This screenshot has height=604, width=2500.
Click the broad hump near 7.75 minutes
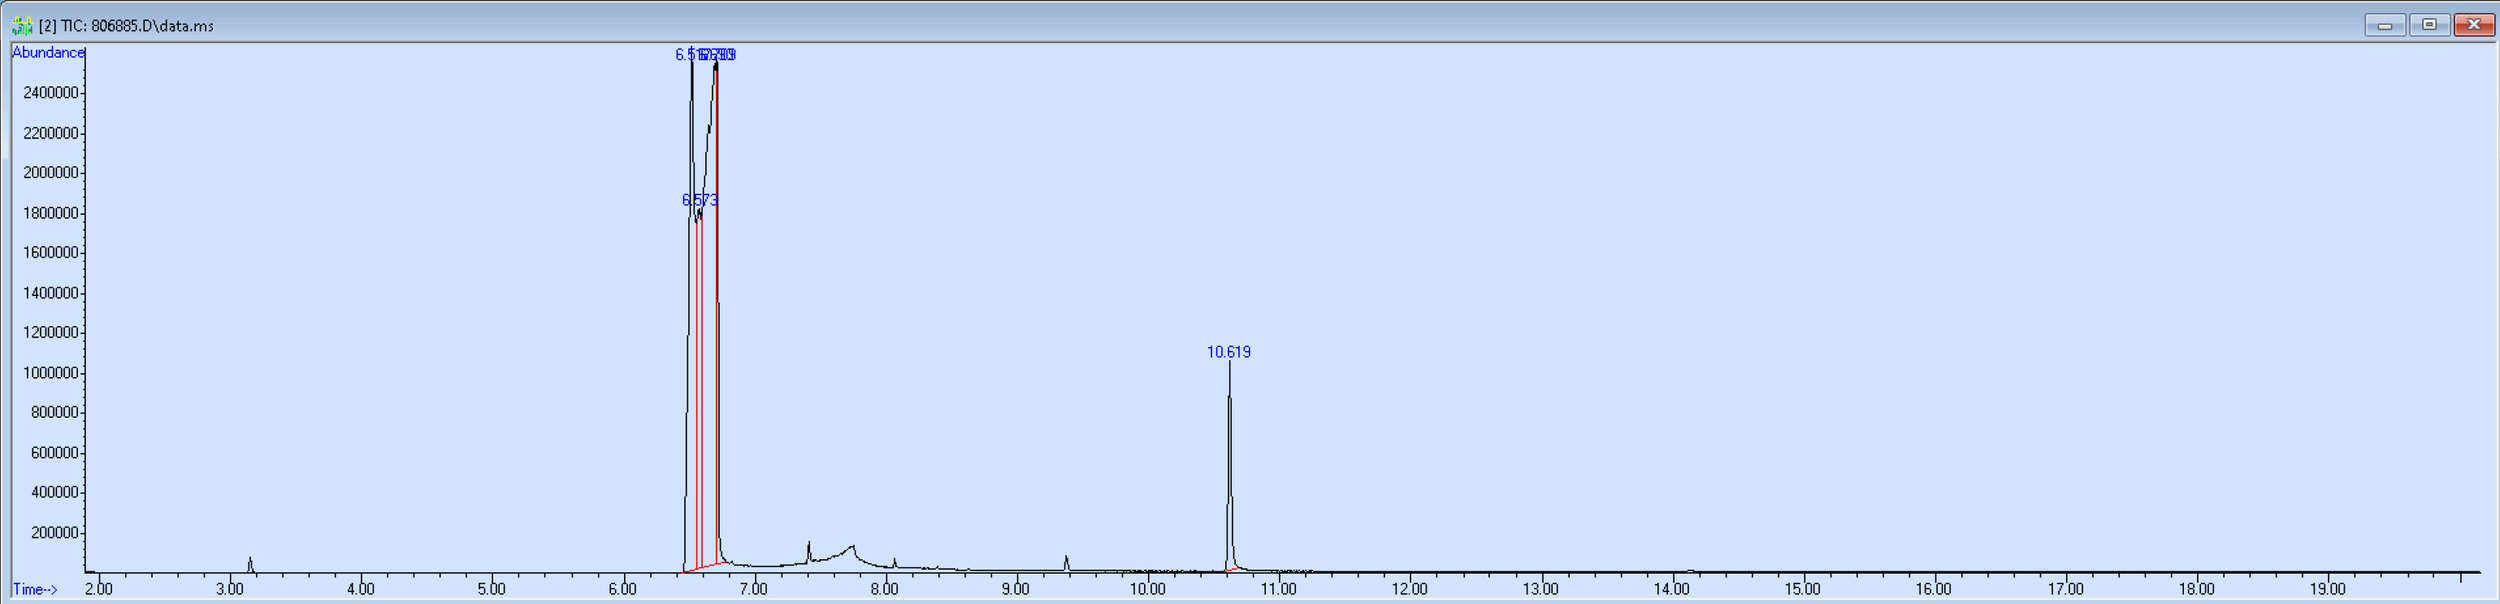tap(850, 549)
